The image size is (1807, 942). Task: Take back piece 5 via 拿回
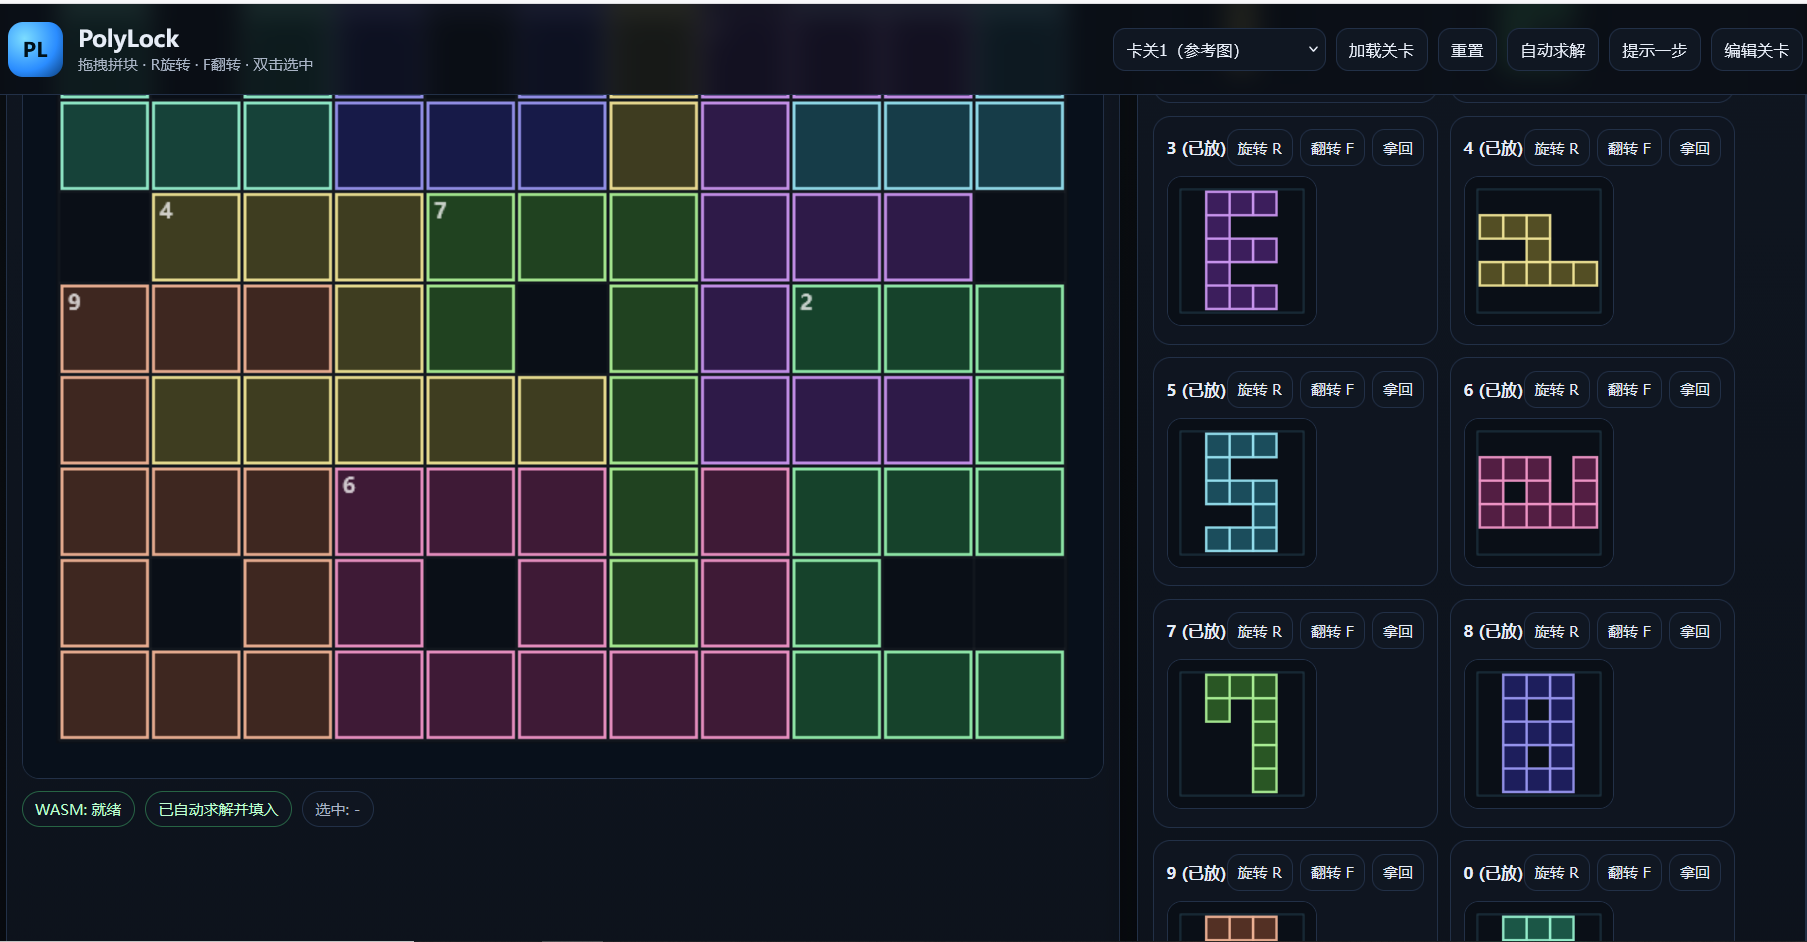(1397, 389)
